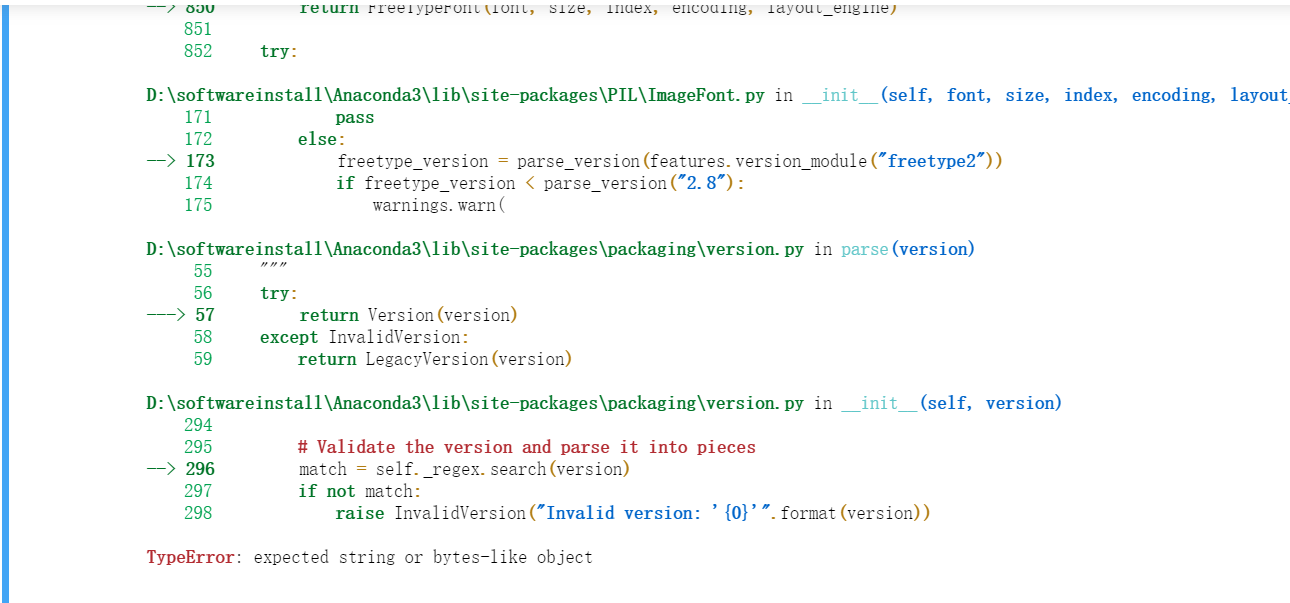Click the "Invalid version: '{0}'" string literal

[x=654, y=513]
